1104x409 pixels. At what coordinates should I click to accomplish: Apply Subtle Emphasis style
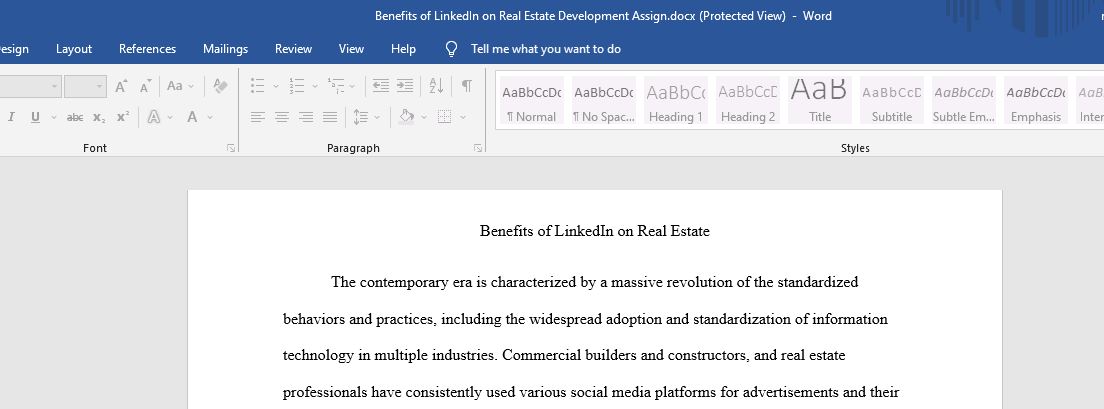(x=963, y=101)
